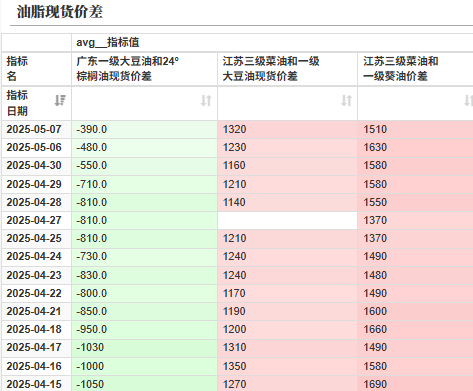Sort by 指标日期 column icon
Image resolution: width=473 pixels, height=391 pixels.
[60, 100]
